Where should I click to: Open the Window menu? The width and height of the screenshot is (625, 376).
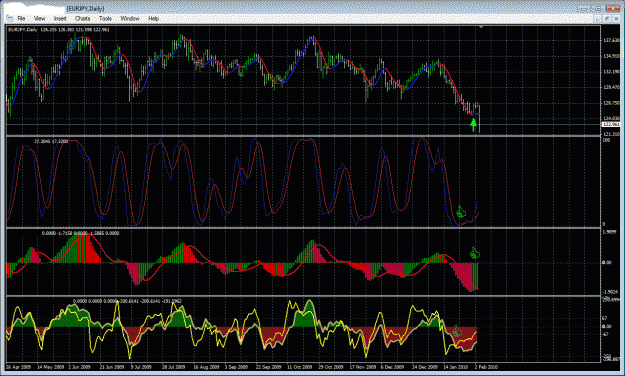pos(130,18)
